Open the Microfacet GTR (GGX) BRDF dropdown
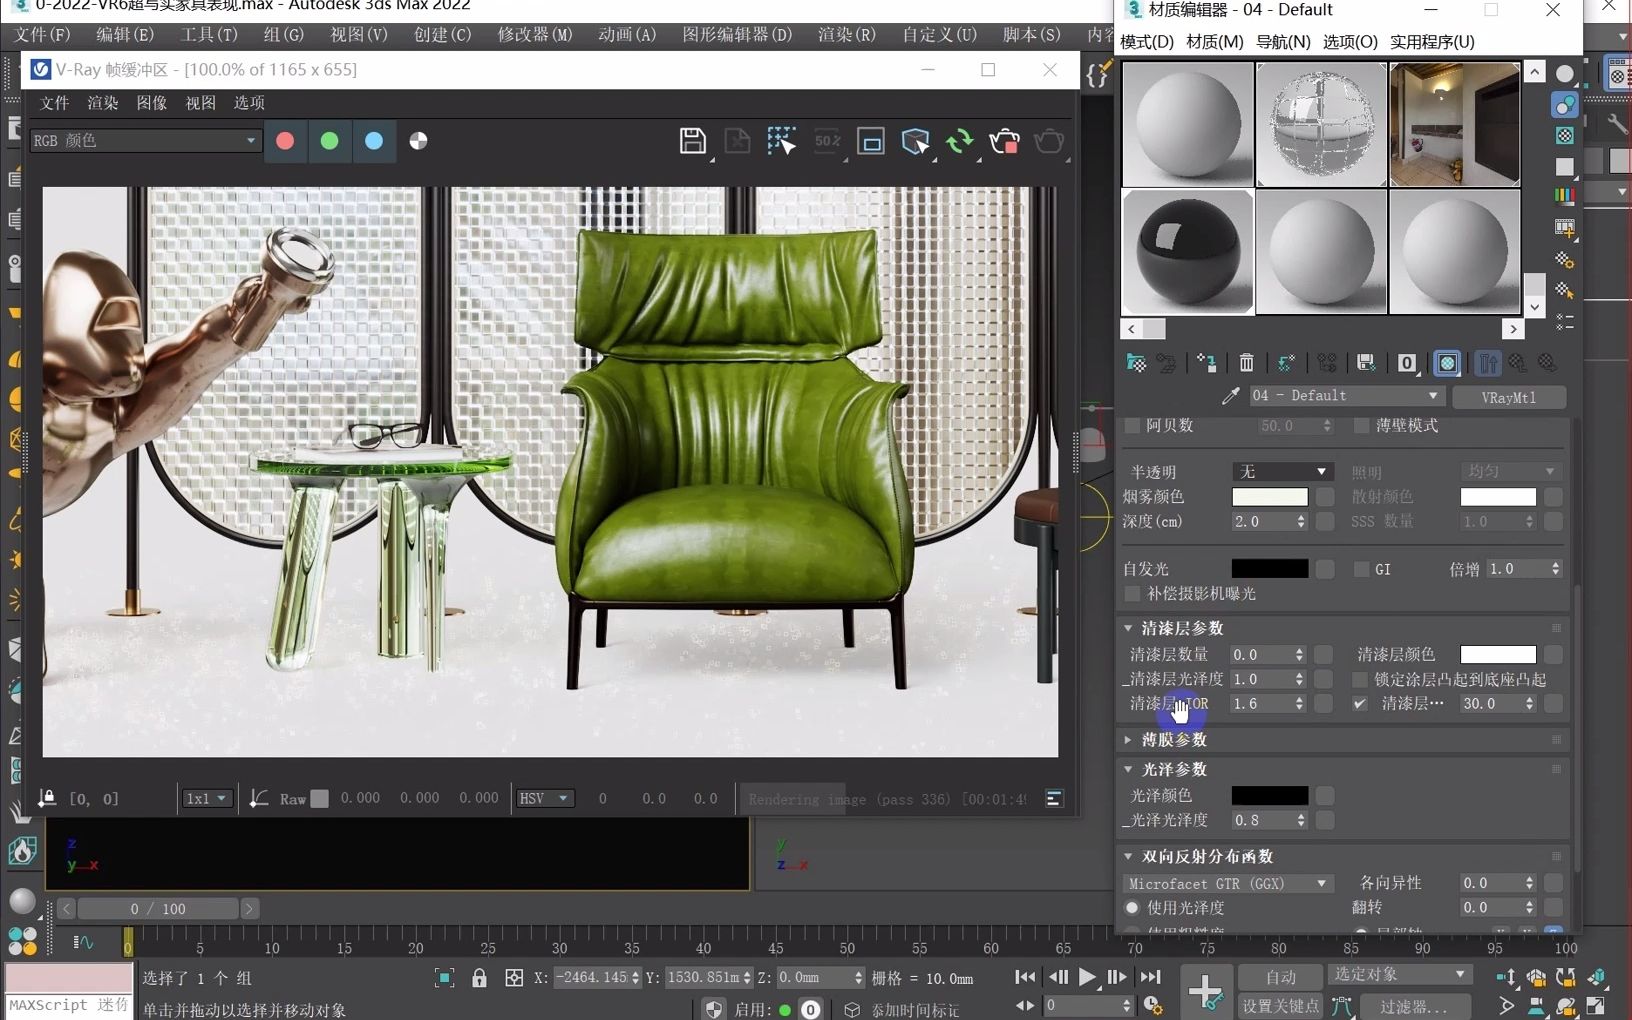 1228,884
